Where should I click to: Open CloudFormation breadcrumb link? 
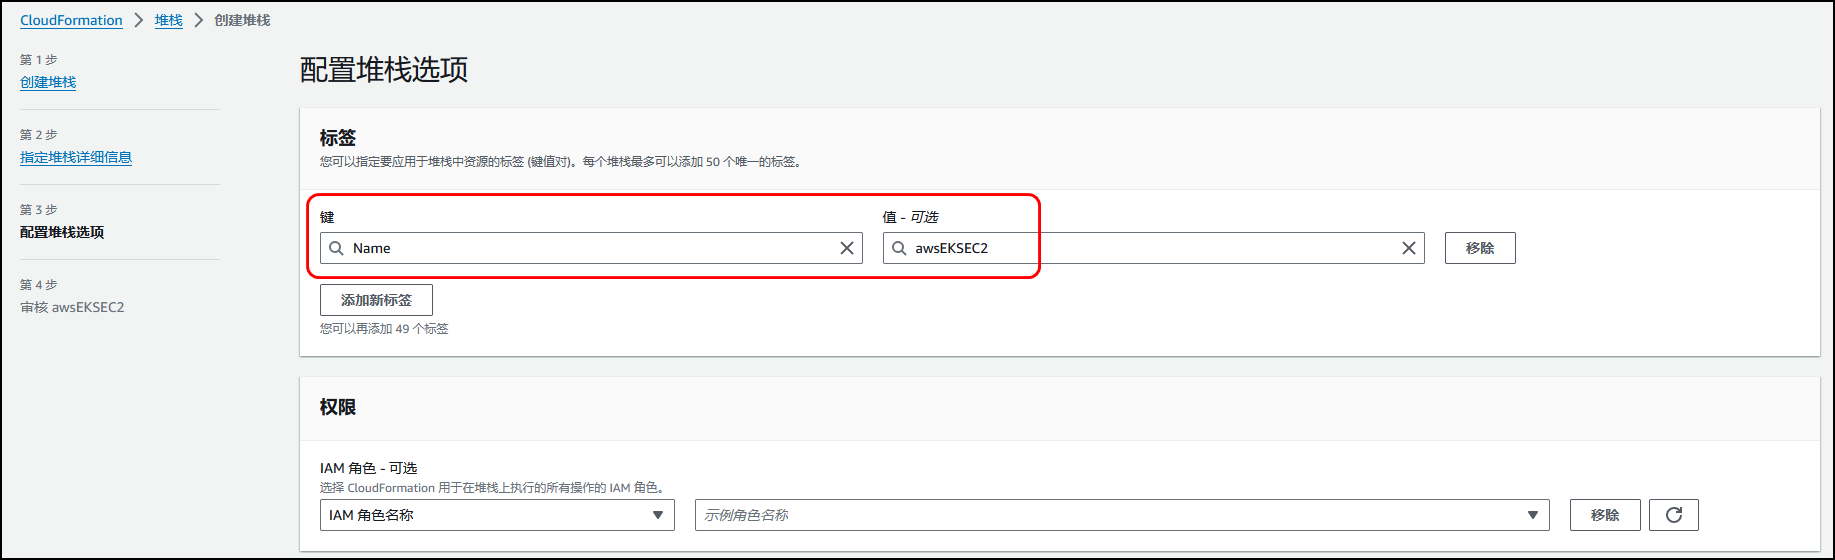(x=71, y=20)
